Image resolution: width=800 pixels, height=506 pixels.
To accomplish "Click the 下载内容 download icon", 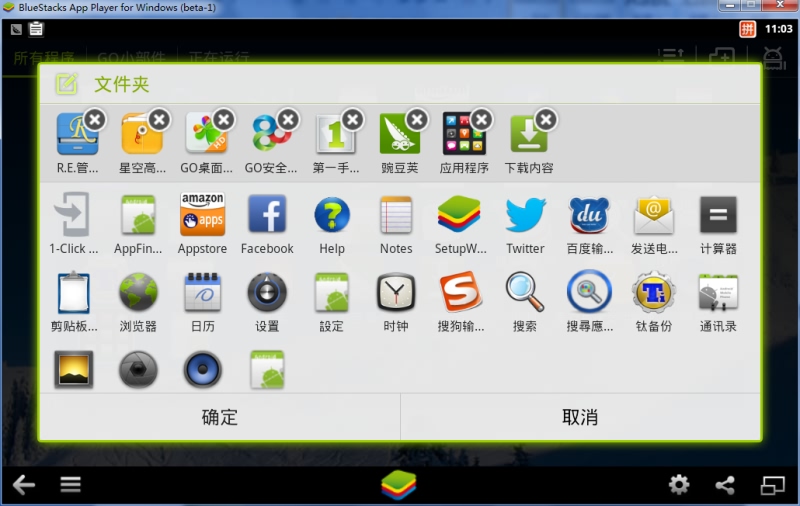I will tap(529, 135).
